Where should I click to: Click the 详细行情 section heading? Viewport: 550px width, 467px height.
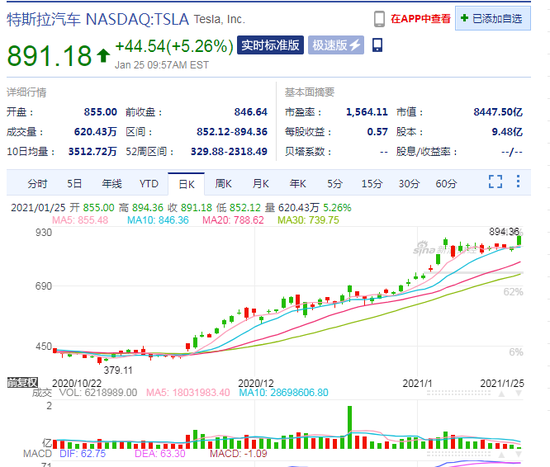(x=27, y=92)
